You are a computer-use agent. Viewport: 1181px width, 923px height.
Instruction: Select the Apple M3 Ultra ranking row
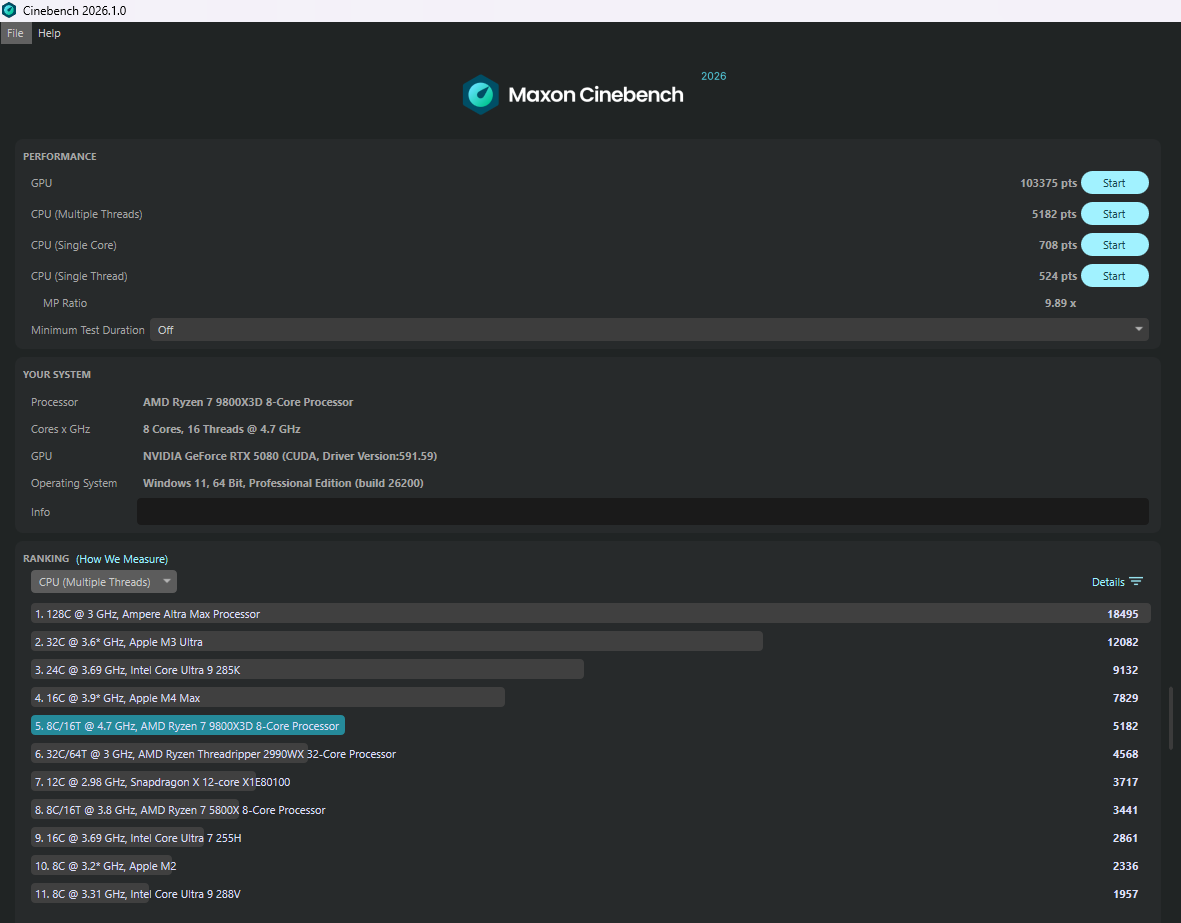click(x=590, y=642)
